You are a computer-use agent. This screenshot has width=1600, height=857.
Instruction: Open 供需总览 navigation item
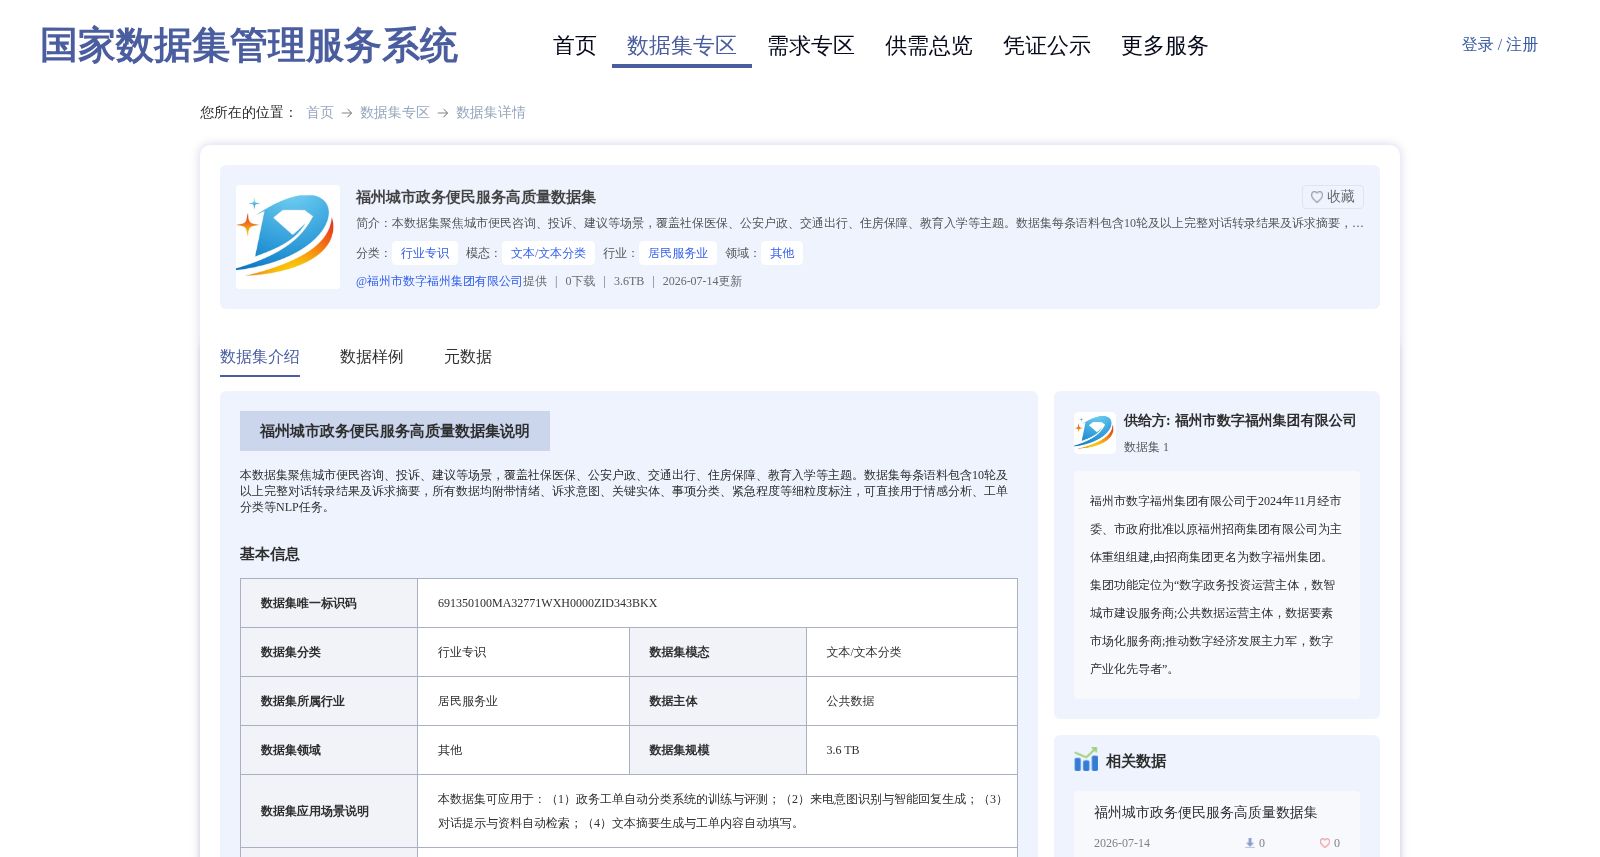(x=929, y=46)
